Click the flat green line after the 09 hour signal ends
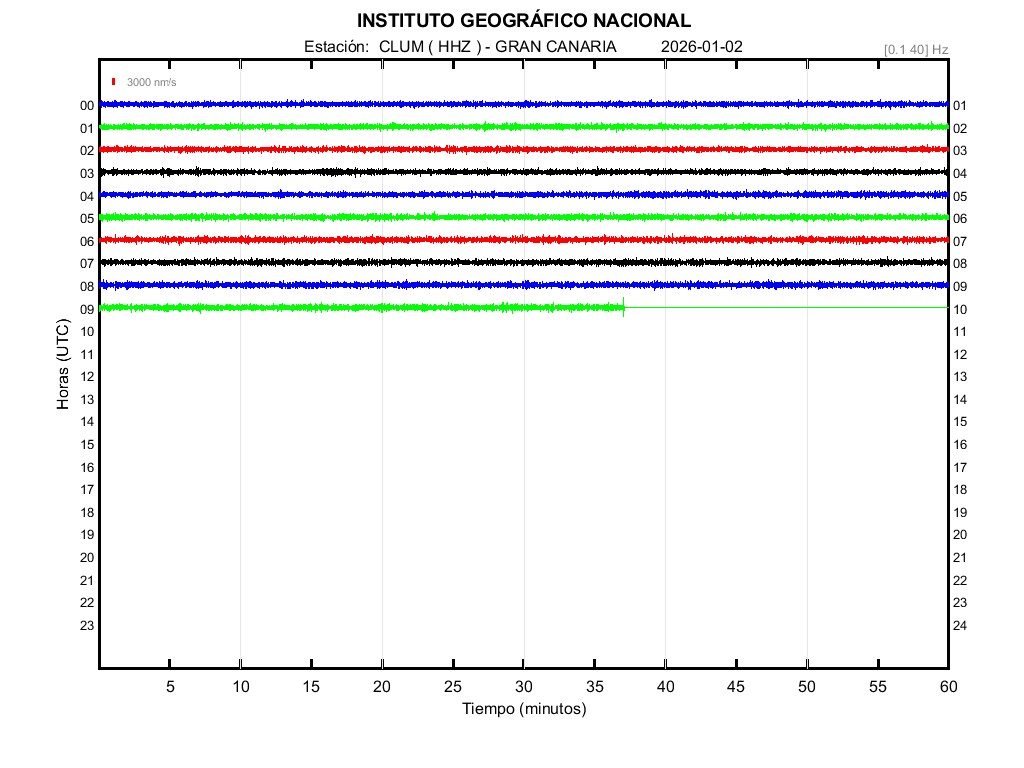The height and width of the screenshot is (768, 1024). pyautogui.click(x=785, y=307)
